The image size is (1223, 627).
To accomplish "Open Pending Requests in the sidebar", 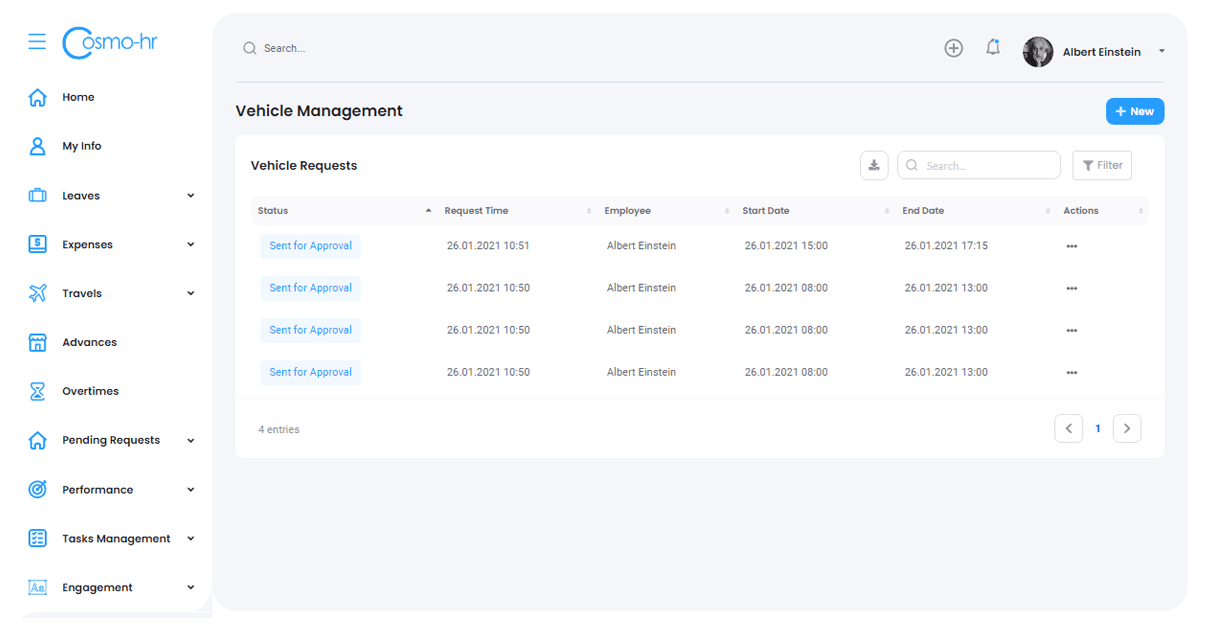I will (x=110, y=440).
